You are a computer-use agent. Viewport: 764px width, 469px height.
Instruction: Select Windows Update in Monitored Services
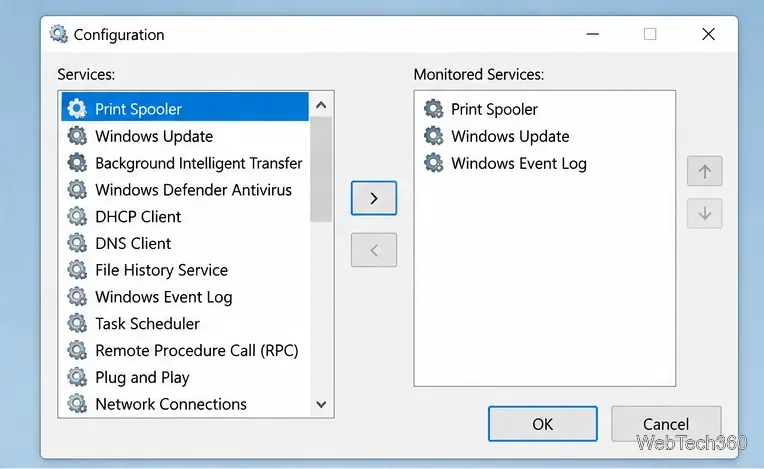click(544, 136)
